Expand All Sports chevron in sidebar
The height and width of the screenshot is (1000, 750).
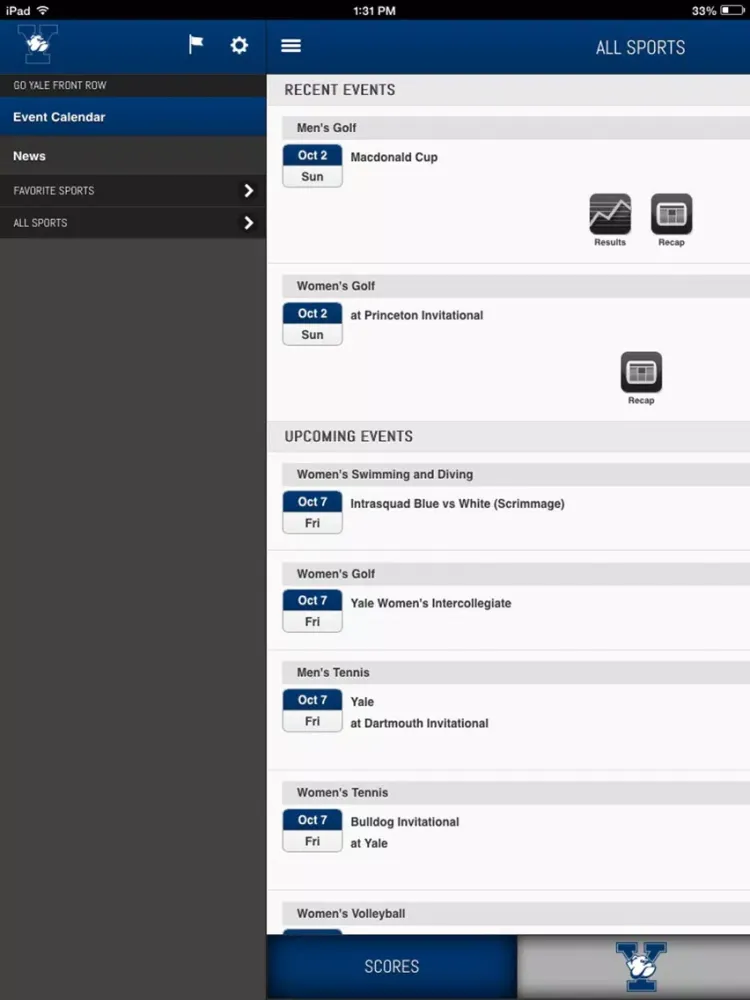click(x=249, y=223)
